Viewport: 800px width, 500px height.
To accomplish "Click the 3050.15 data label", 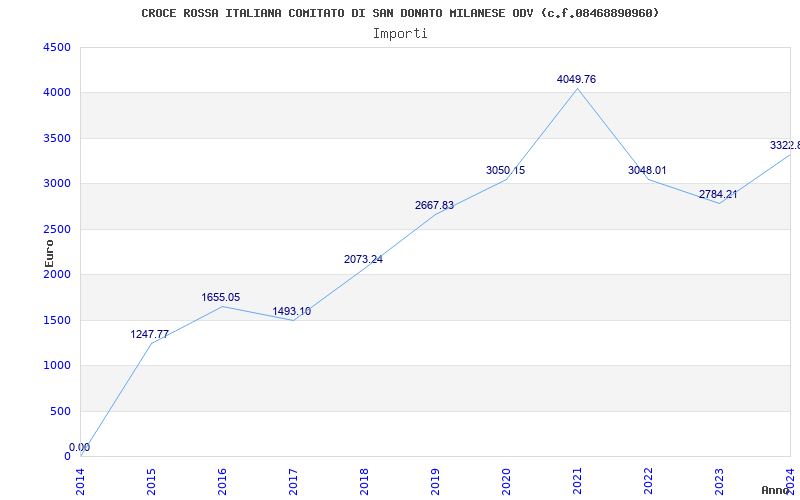I will [x=505, y=170].
